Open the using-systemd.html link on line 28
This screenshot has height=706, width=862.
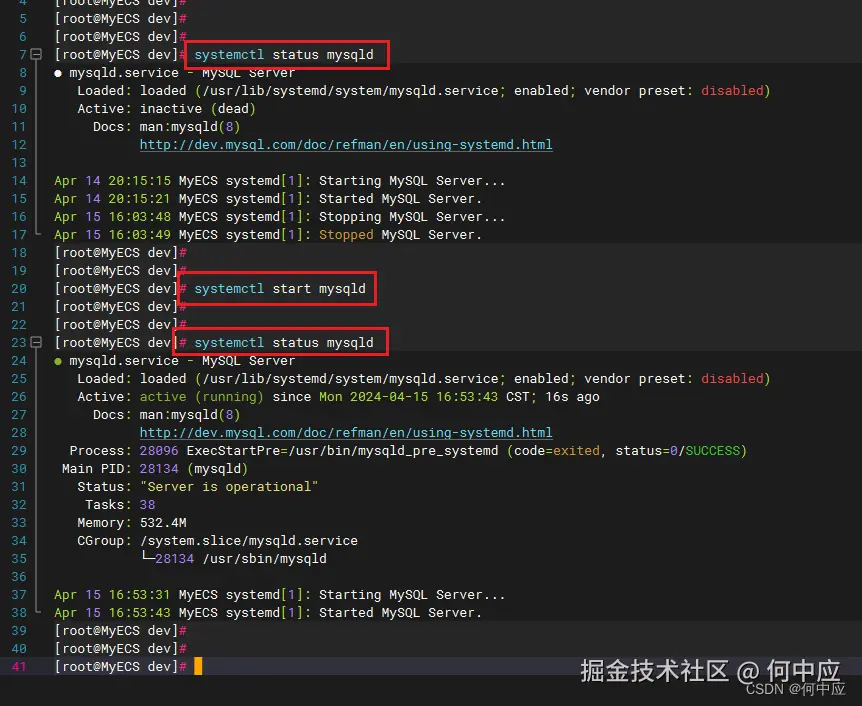[x=346, y=433]
